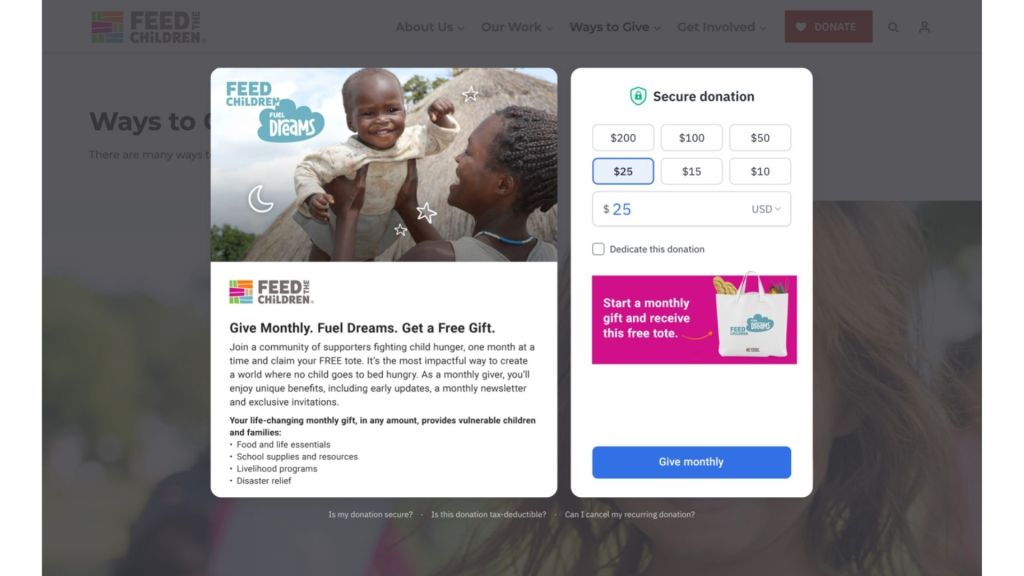Viewport: 1024px width, 576px height.
Task: Click the search magnifier icon in header
Action: tap(893, 27)
